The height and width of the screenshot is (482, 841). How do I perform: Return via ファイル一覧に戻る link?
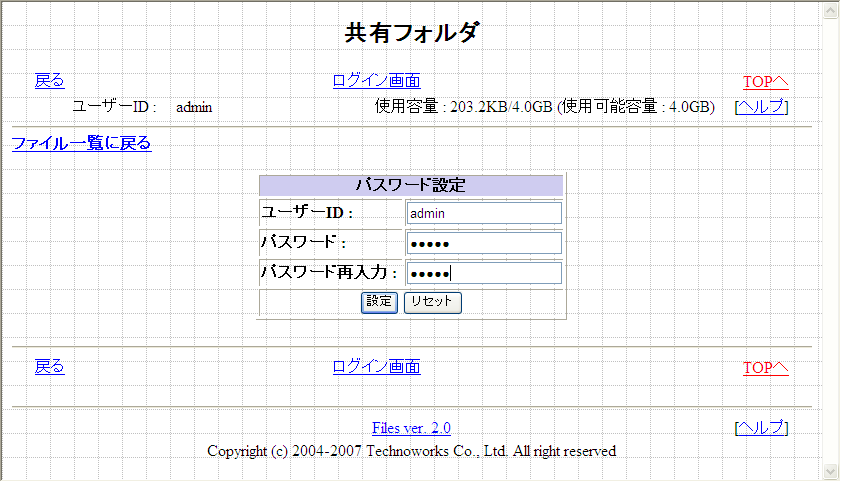click(x=81, y=143)
